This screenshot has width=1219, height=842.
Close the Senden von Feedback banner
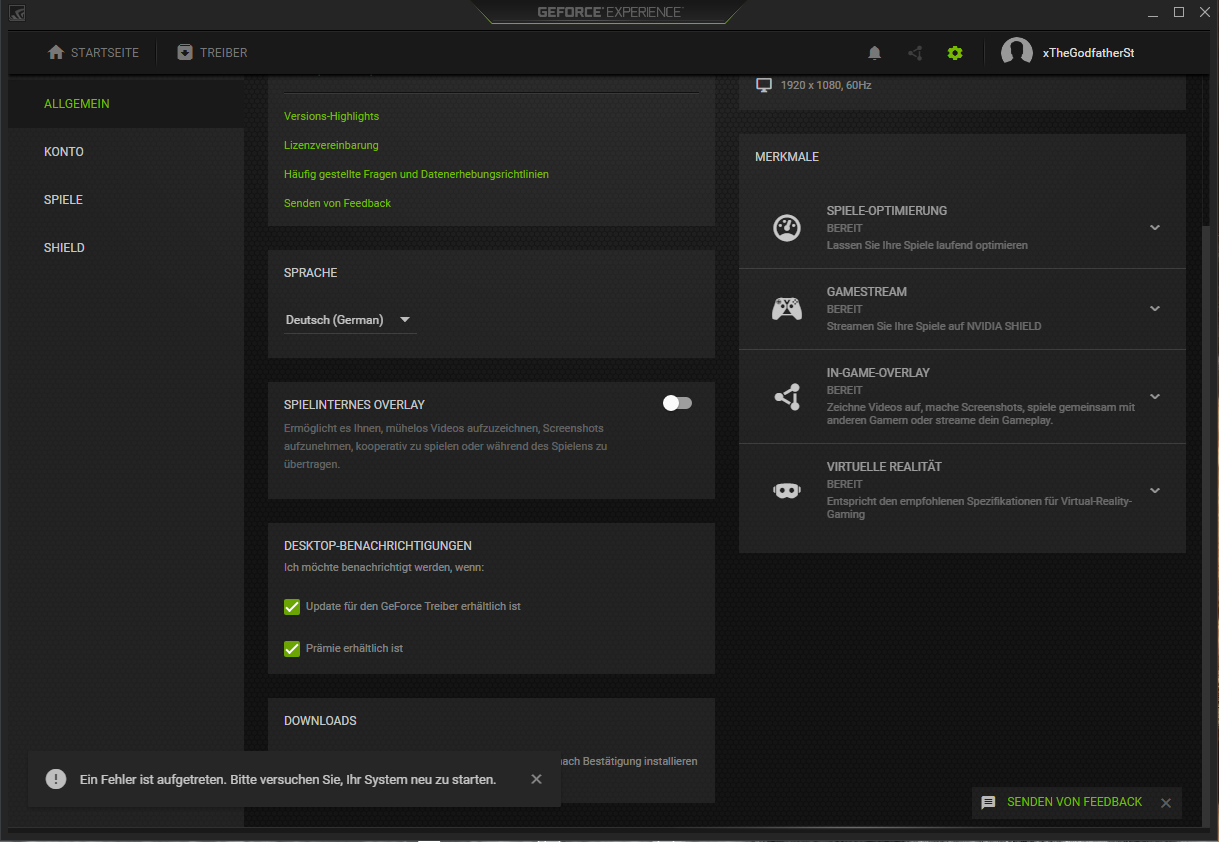pyautogui.click(x=1165, y=803)
